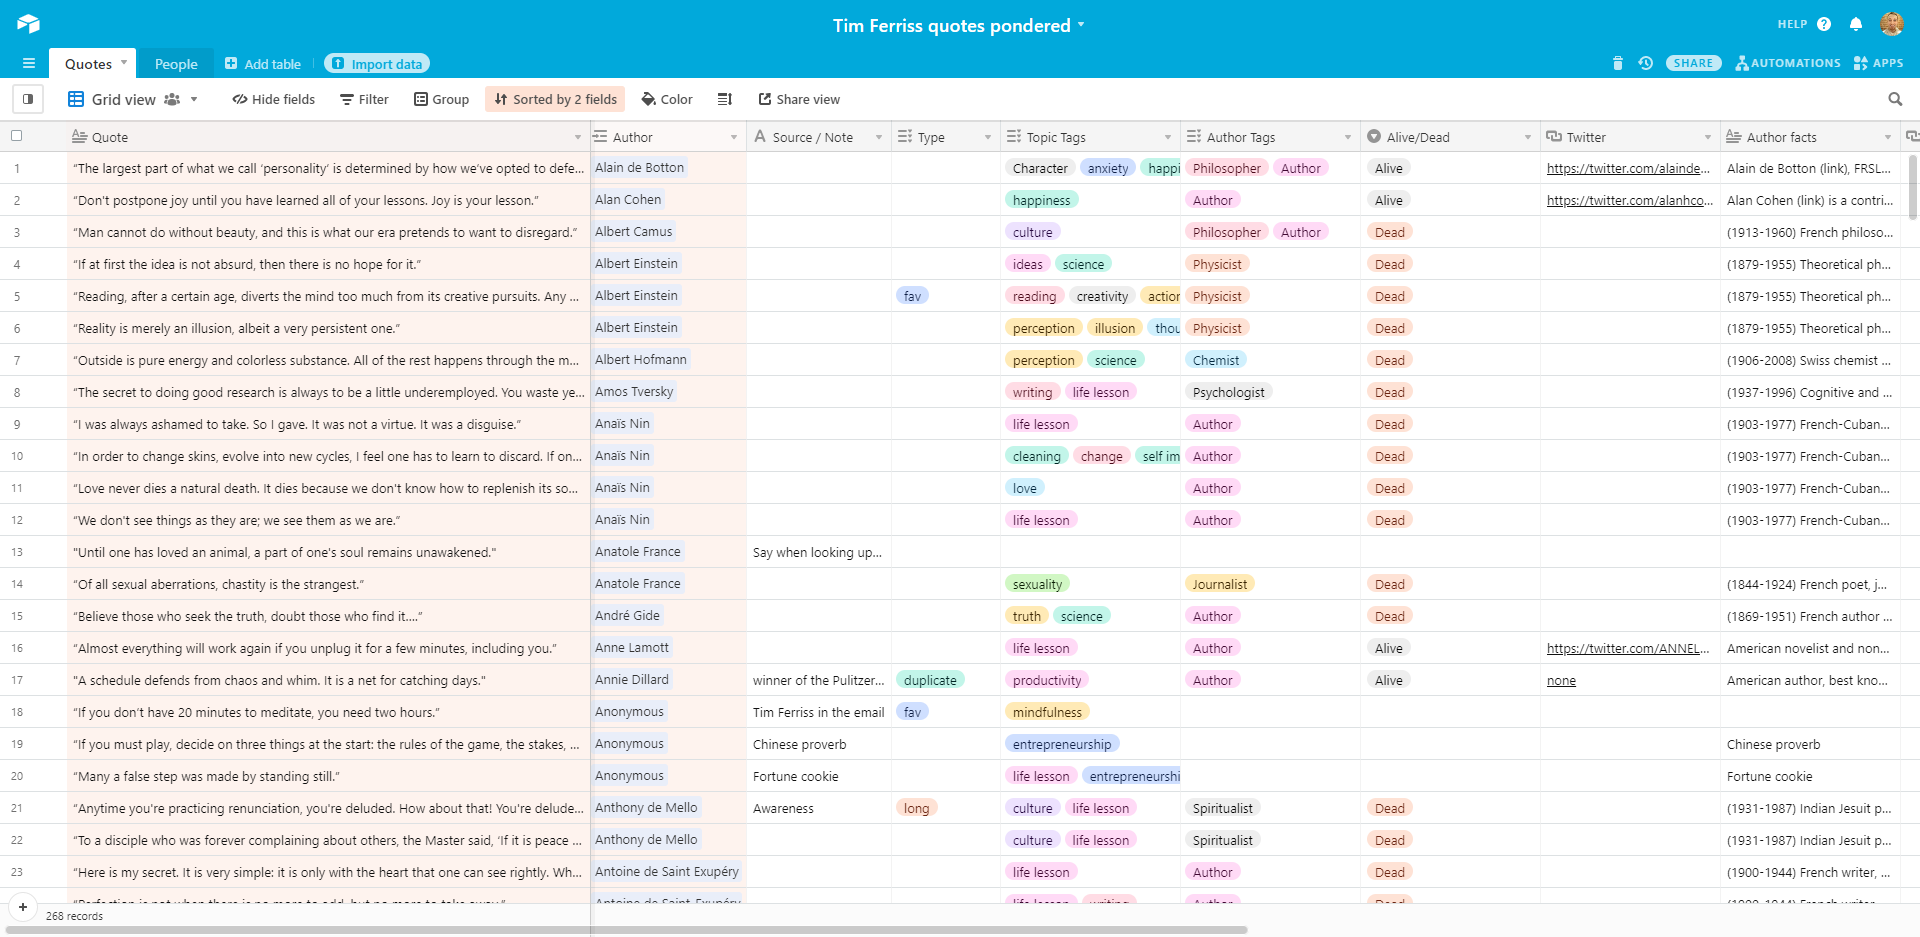The image size is (1920, 937).
Task: Switch to the People tab
Action: pyautogui.click(x=176, y=64)
